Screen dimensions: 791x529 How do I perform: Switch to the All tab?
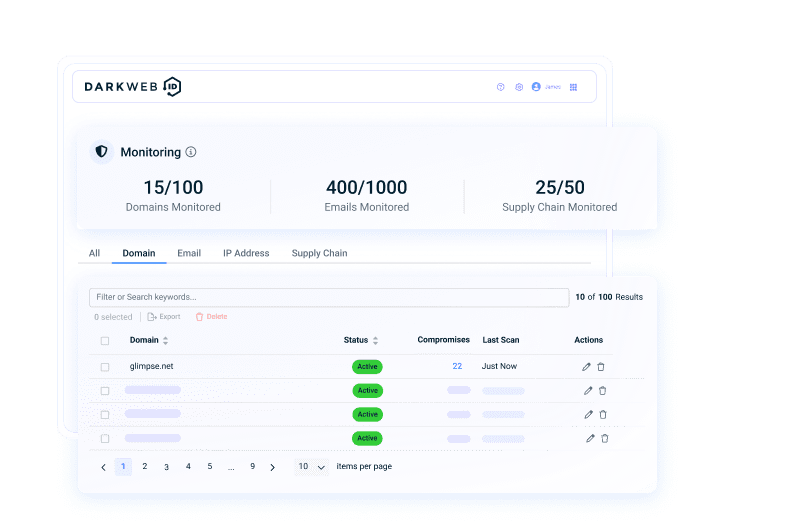(94, 253)
